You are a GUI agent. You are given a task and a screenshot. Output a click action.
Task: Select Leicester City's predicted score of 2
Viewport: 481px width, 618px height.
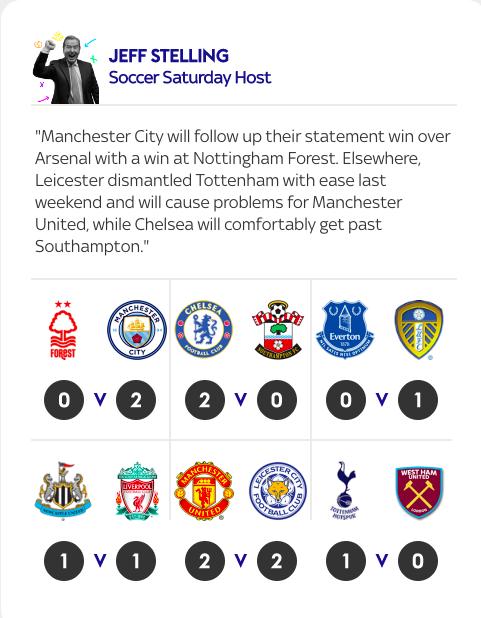(277, 560)
